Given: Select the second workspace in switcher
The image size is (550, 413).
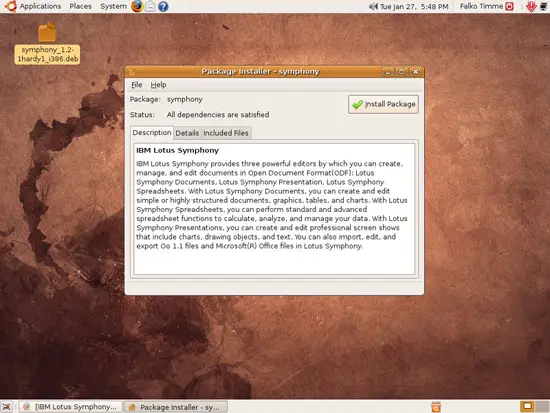Looking at the screenshot, I should point(542,406).
